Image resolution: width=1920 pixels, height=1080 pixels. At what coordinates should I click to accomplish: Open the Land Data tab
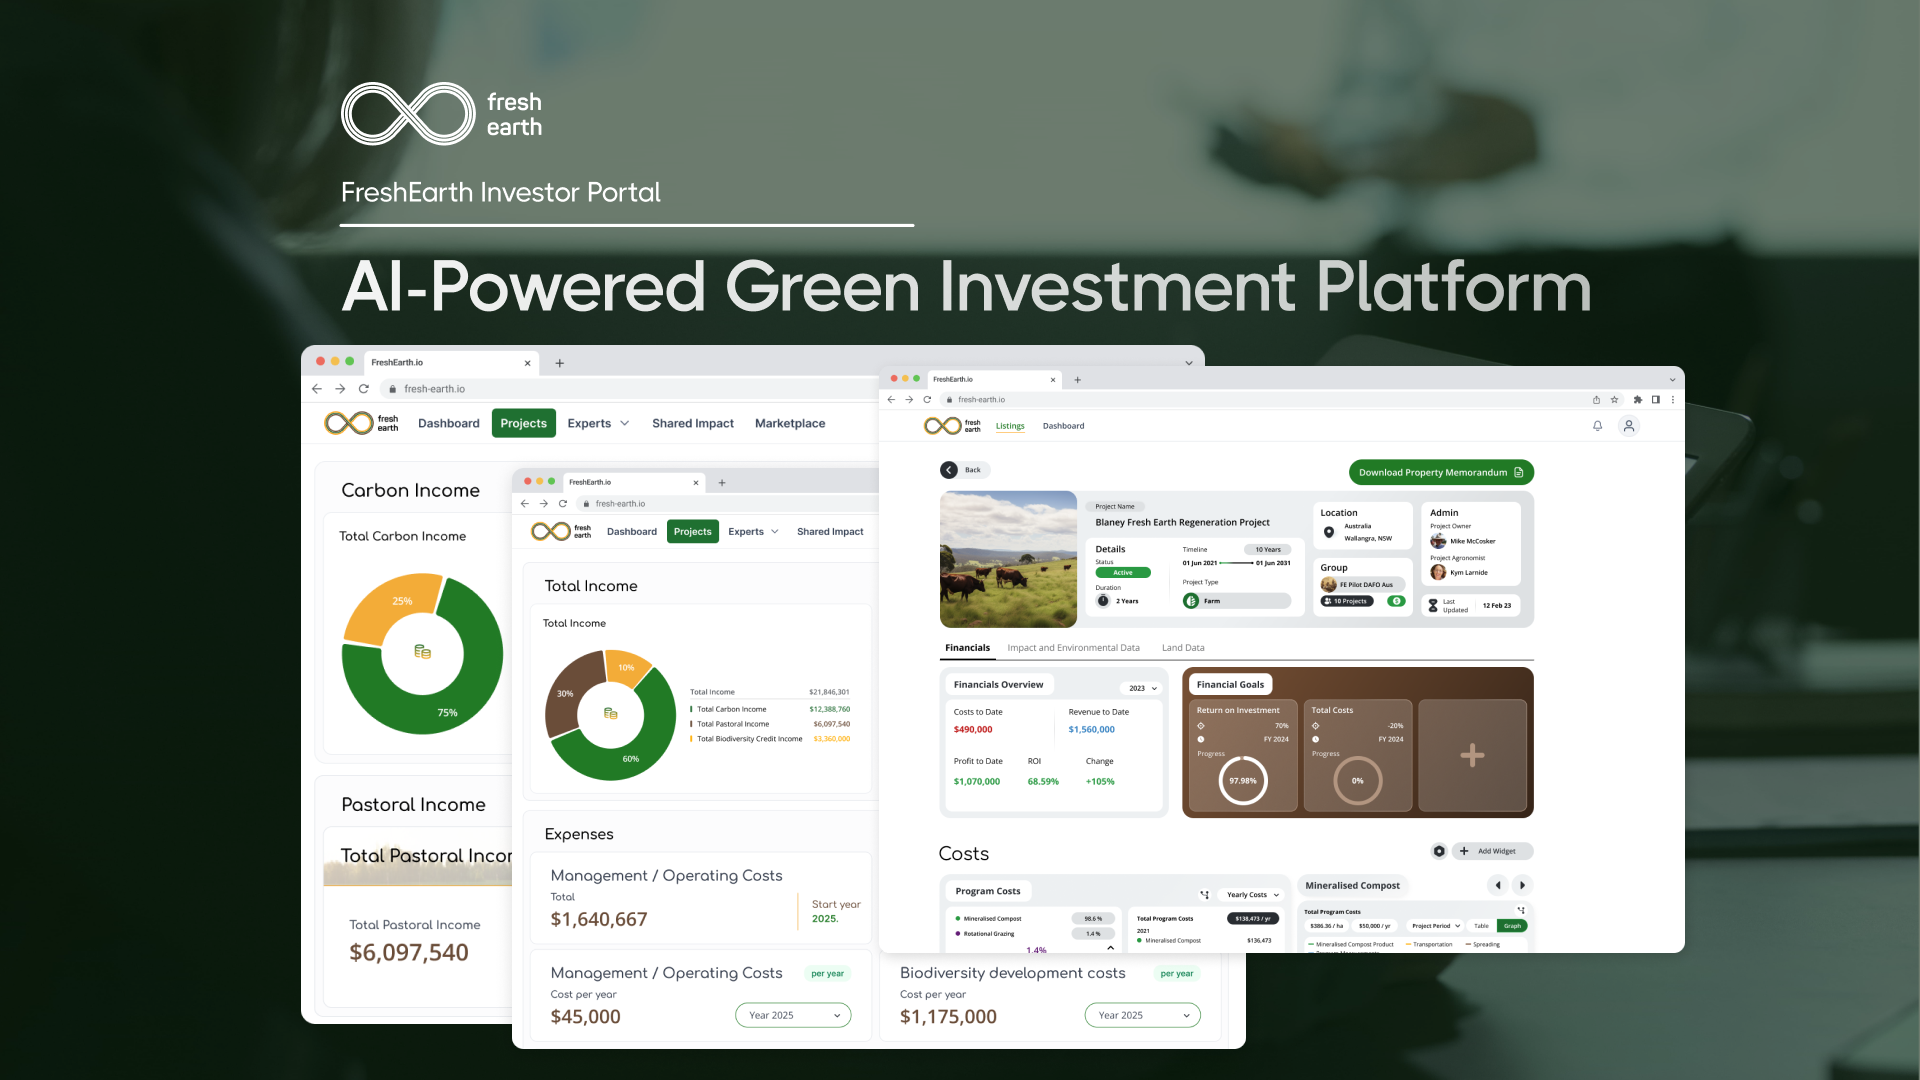point(1183,648)
